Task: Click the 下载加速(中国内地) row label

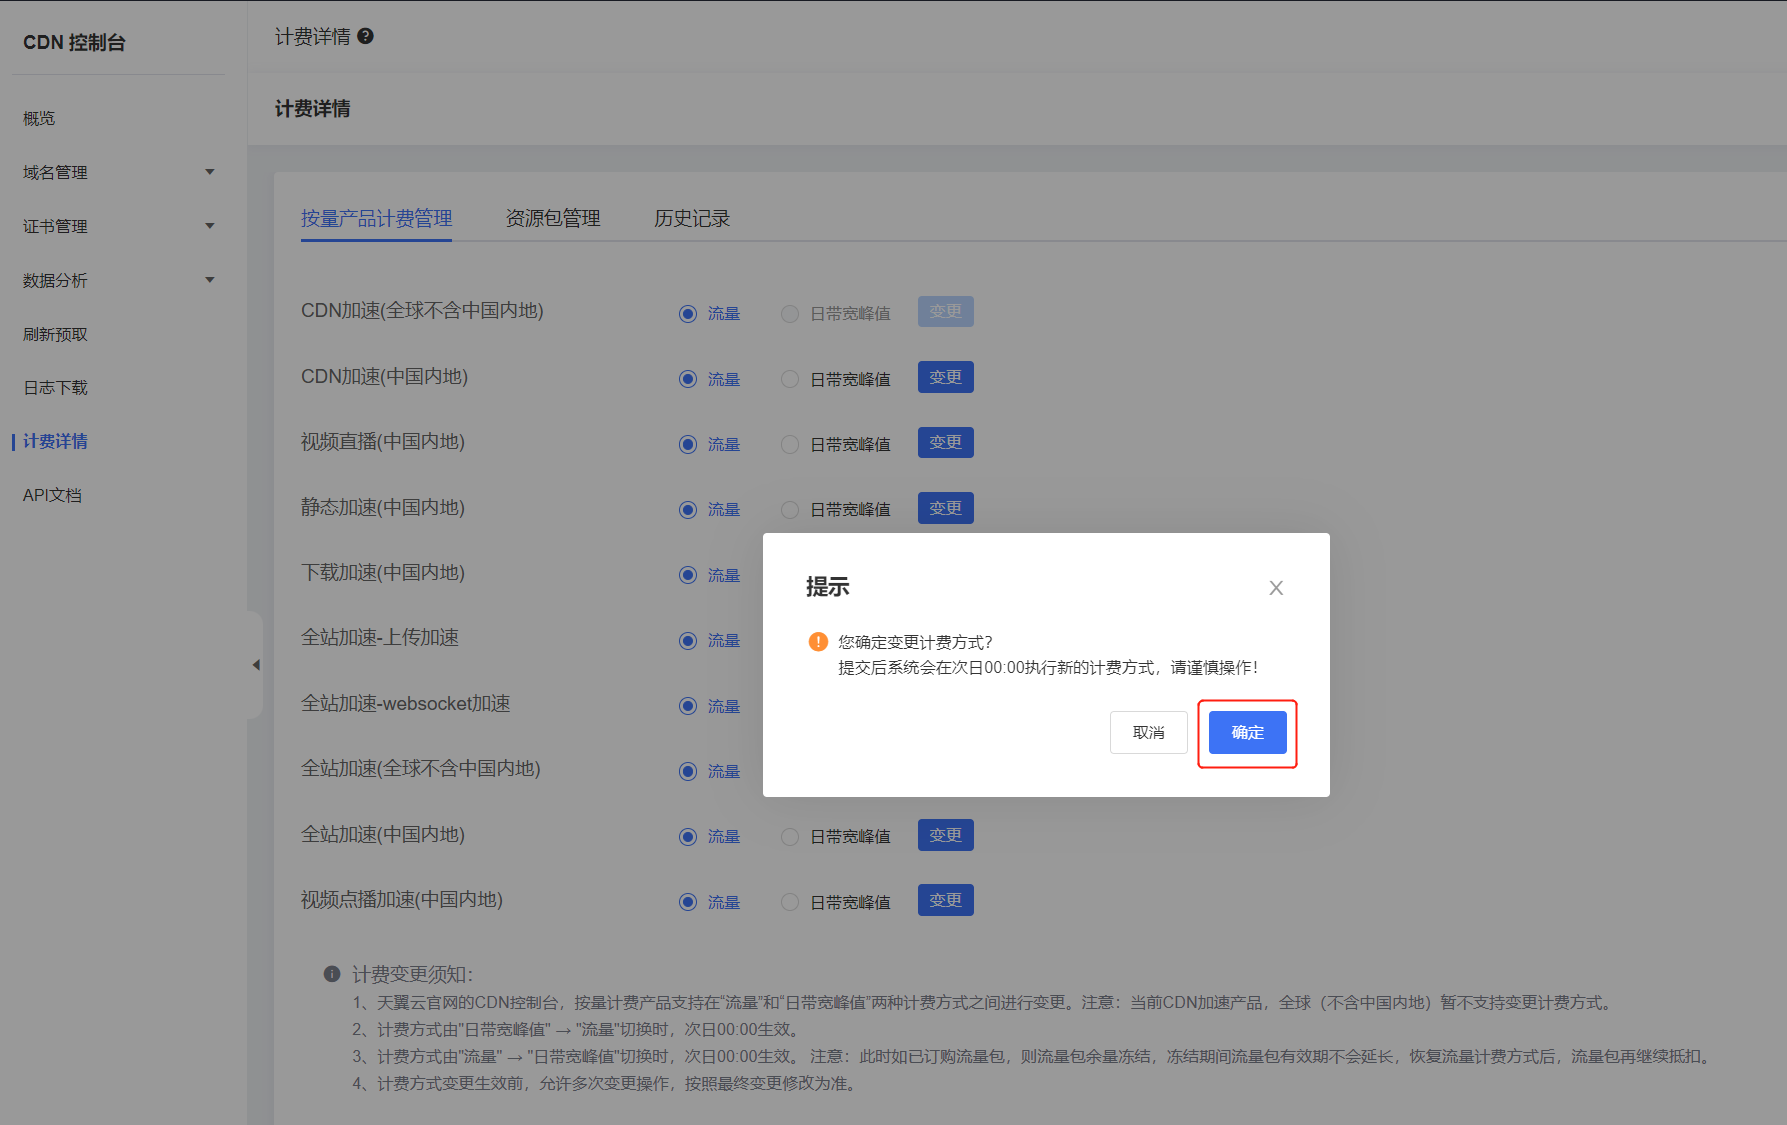Action: 383,572
